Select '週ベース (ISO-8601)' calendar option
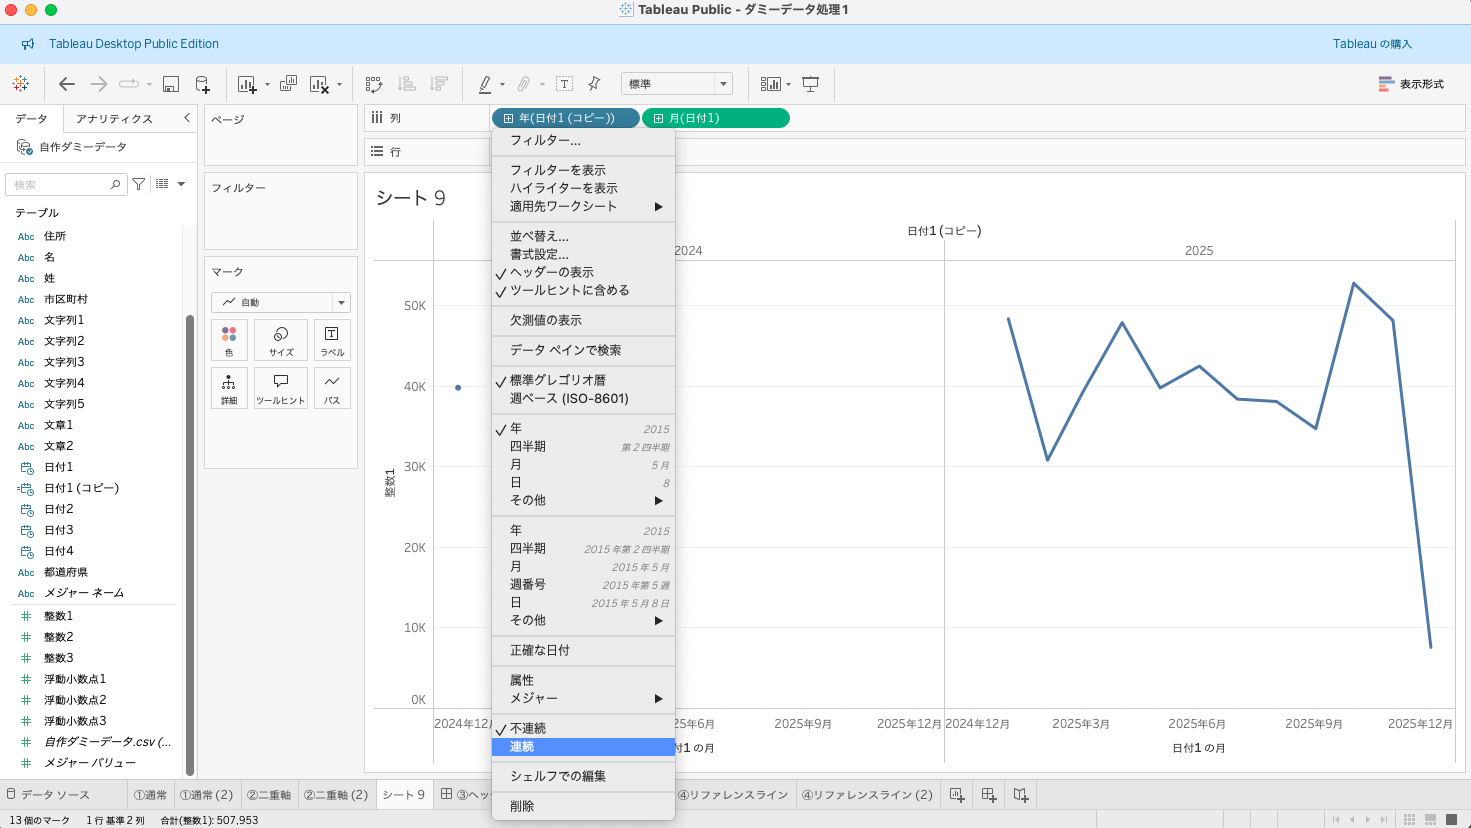 coord(569,398)
